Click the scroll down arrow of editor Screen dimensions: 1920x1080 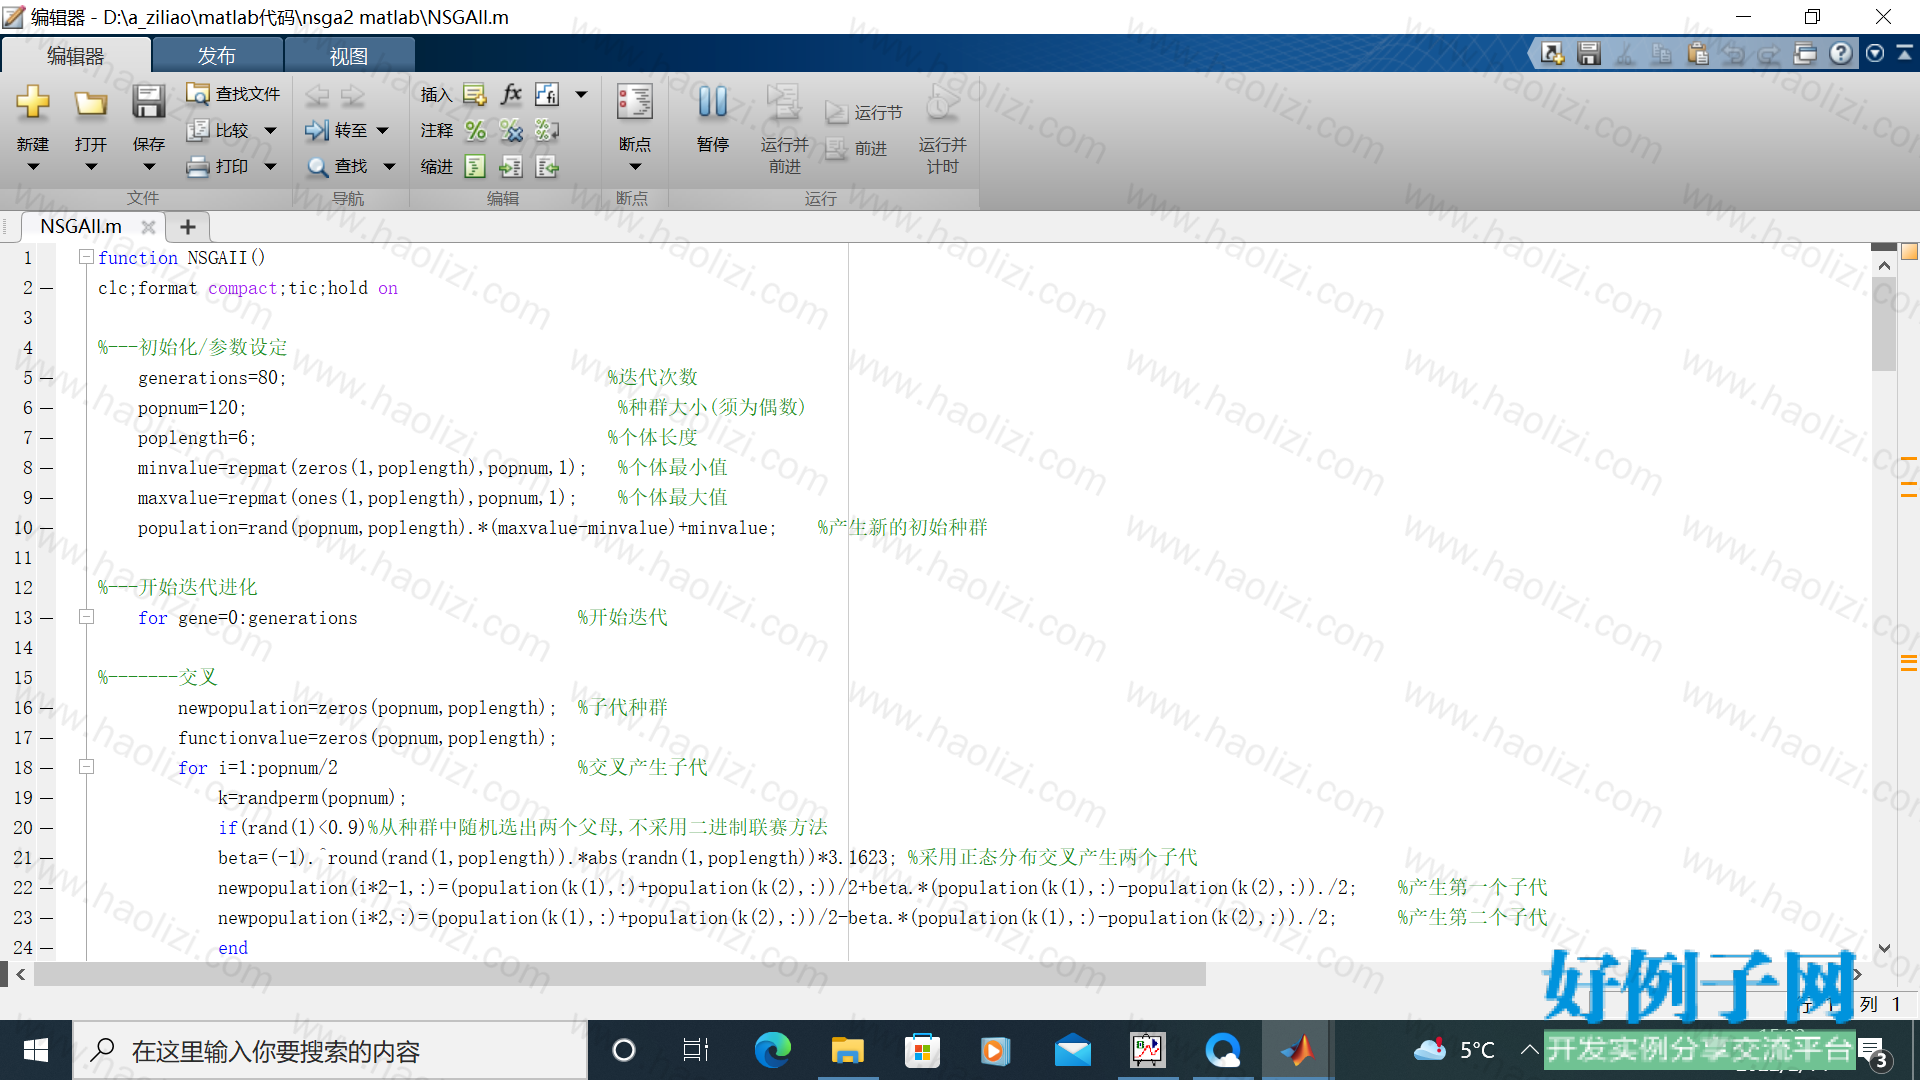(1884, 948)
